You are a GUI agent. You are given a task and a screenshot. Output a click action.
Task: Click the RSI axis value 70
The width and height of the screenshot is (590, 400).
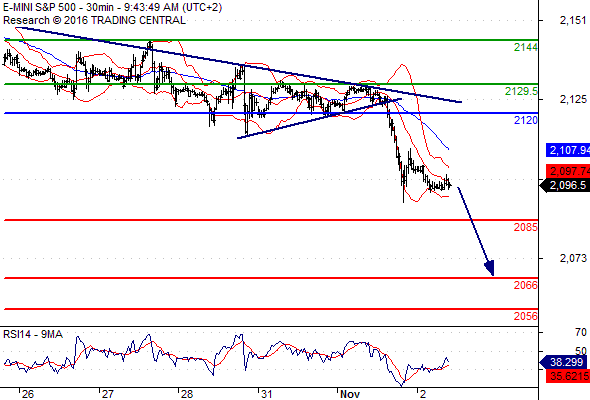pyautogui.click(x=581, y=332)
